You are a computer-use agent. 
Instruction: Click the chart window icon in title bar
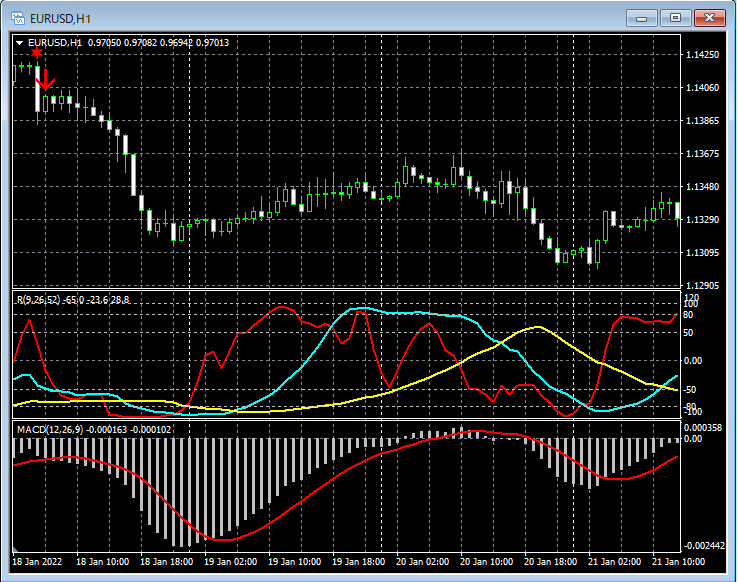tap(18, 18)
